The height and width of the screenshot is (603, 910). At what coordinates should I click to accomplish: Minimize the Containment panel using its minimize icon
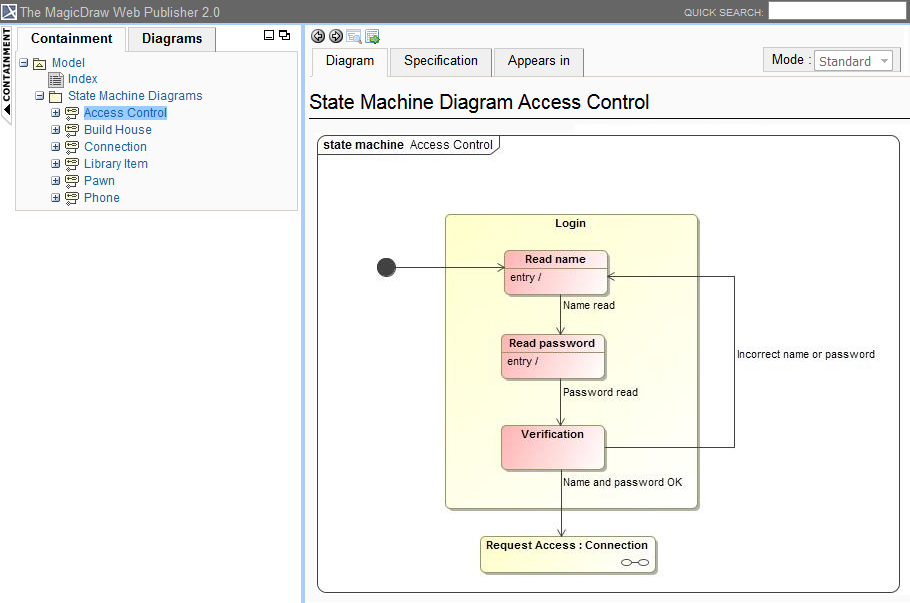pyautogui.click(x=268, y=35)
